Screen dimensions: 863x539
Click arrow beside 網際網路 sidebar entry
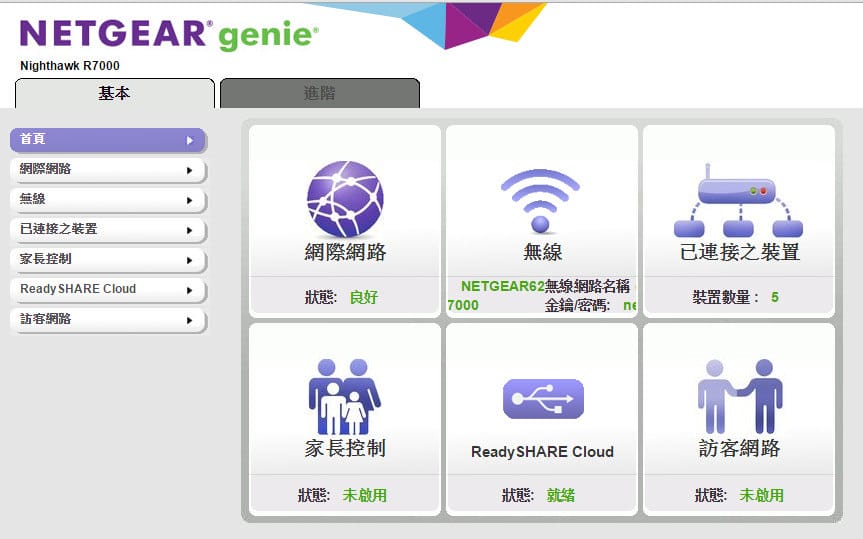(189, 171)
